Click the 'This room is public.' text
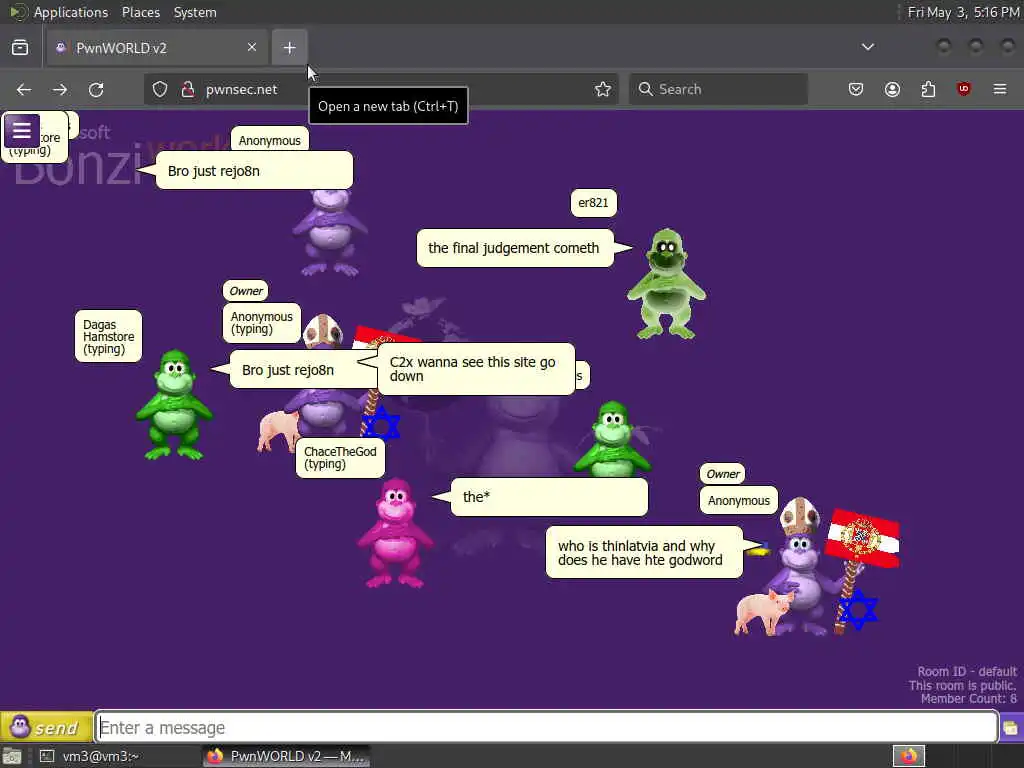This screenshot has width=1024, height=768. (x=963, y=685)
